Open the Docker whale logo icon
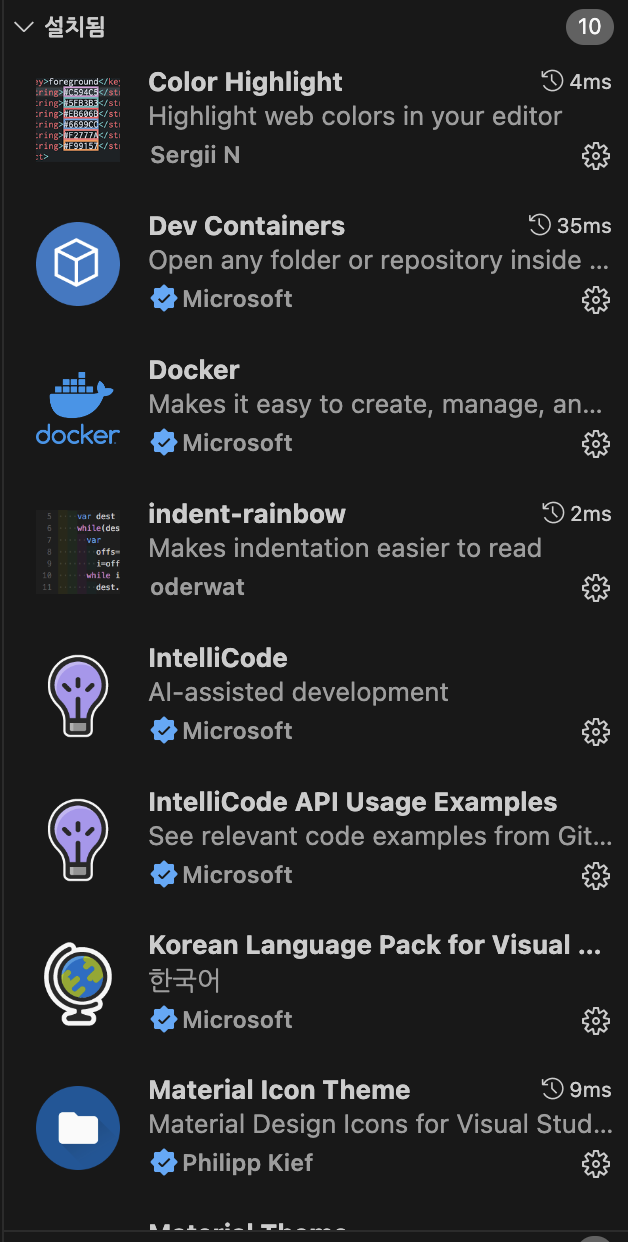The width and height of the screenshot is (628, 1242). (78, 408)
